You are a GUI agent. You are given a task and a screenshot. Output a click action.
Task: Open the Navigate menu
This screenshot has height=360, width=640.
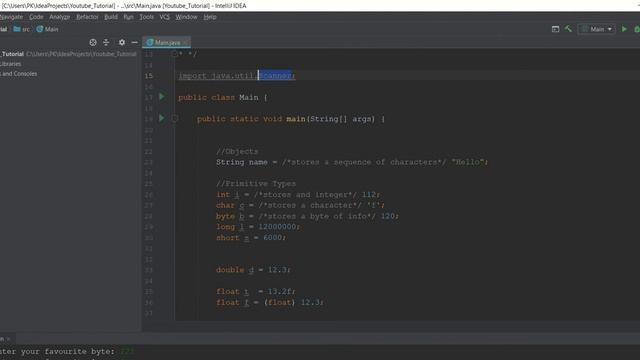[x=11, y=17]
